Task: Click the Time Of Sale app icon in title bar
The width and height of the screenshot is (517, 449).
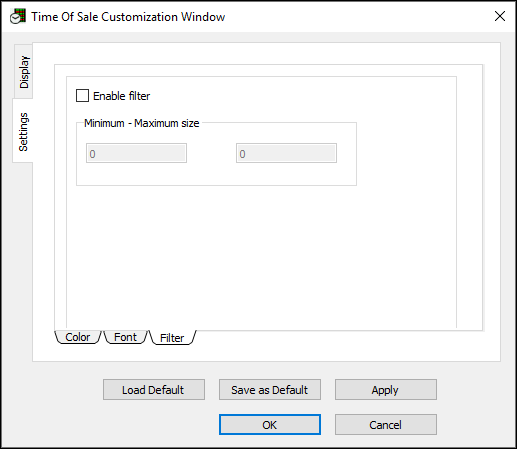Action: tap(18, 17)
